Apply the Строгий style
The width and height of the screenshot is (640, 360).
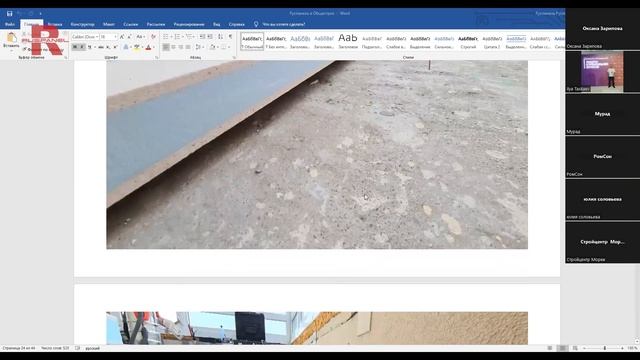click(x=468, y=42)
